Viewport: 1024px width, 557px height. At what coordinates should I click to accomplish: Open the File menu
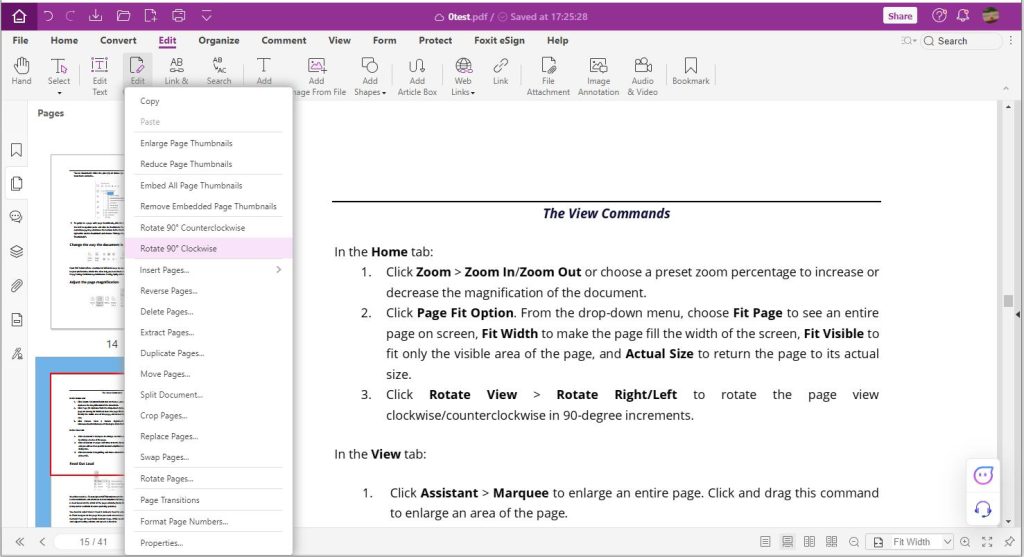click(20, 40)
